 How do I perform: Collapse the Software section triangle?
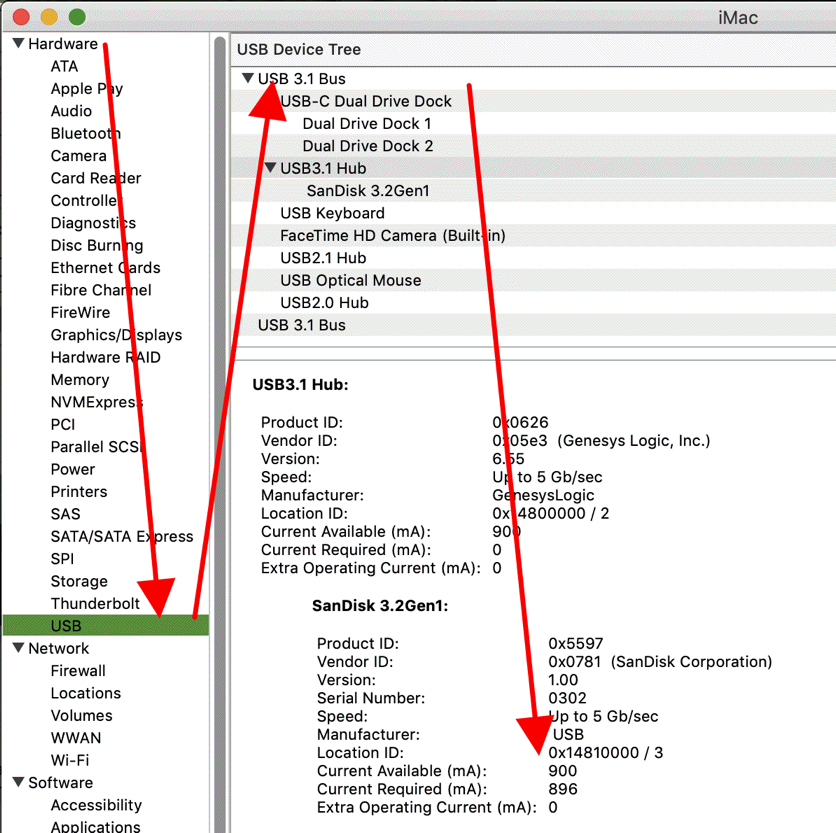(x=18, y=782)
